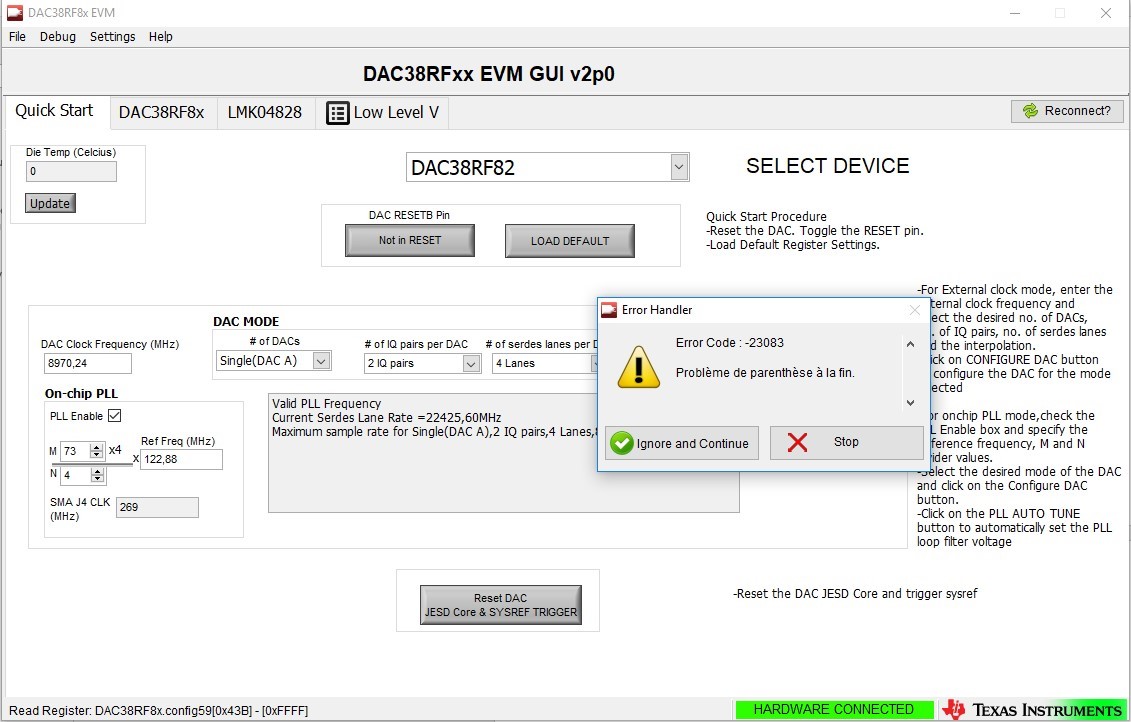The width and height of the screenshot is (1131, 722).
Task: Click the Texas Instruments logo
Action: coord(1034,710)
